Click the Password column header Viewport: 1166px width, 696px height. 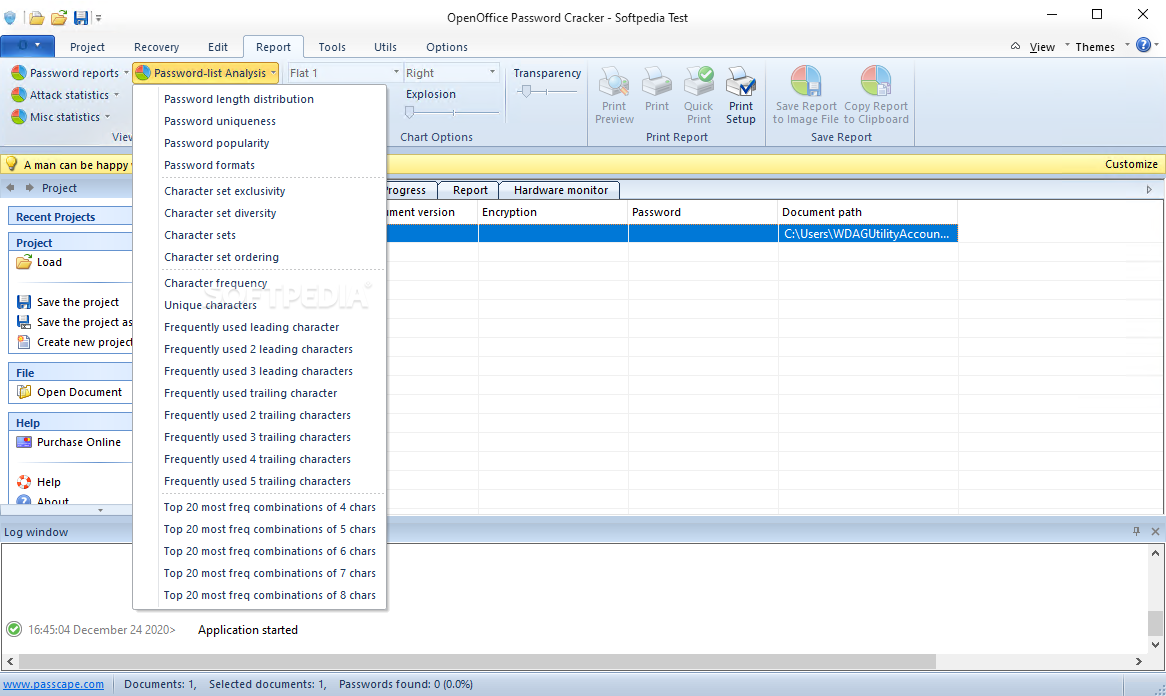coord(703,212)
